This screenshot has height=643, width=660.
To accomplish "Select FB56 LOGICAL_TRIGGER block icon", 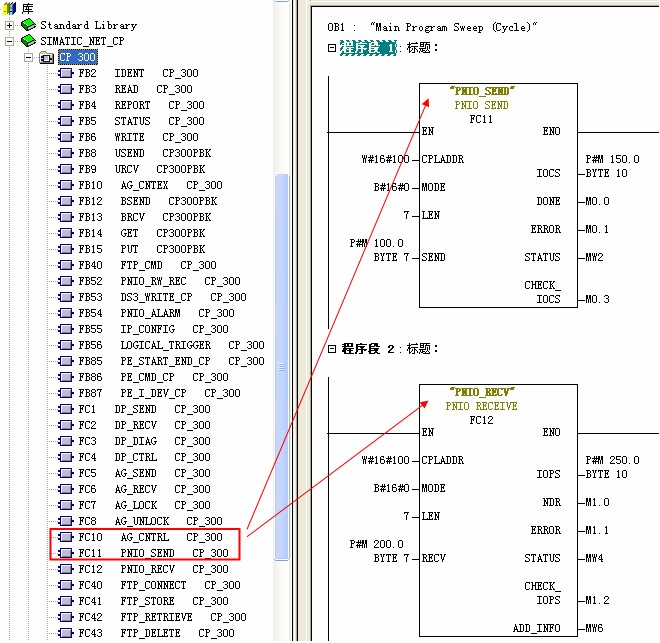I will click(x=66, y=345).
